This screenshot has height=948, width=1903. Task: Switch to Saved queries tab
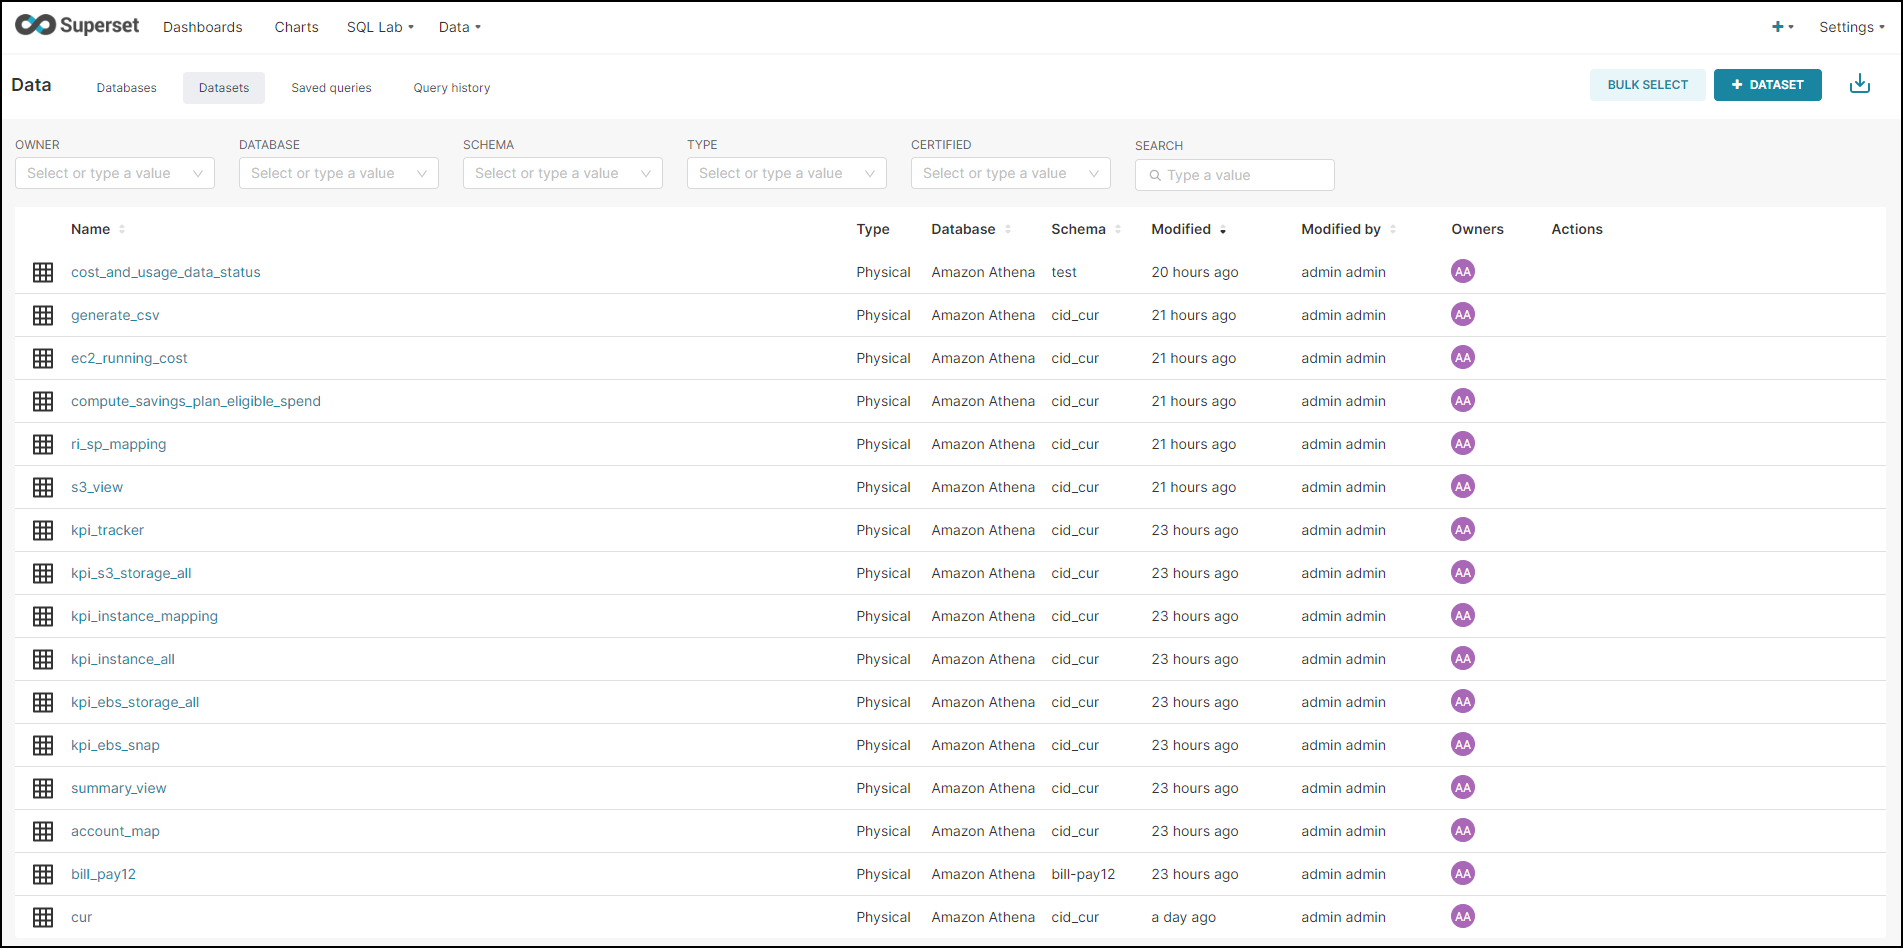click(x=331, y=88)
